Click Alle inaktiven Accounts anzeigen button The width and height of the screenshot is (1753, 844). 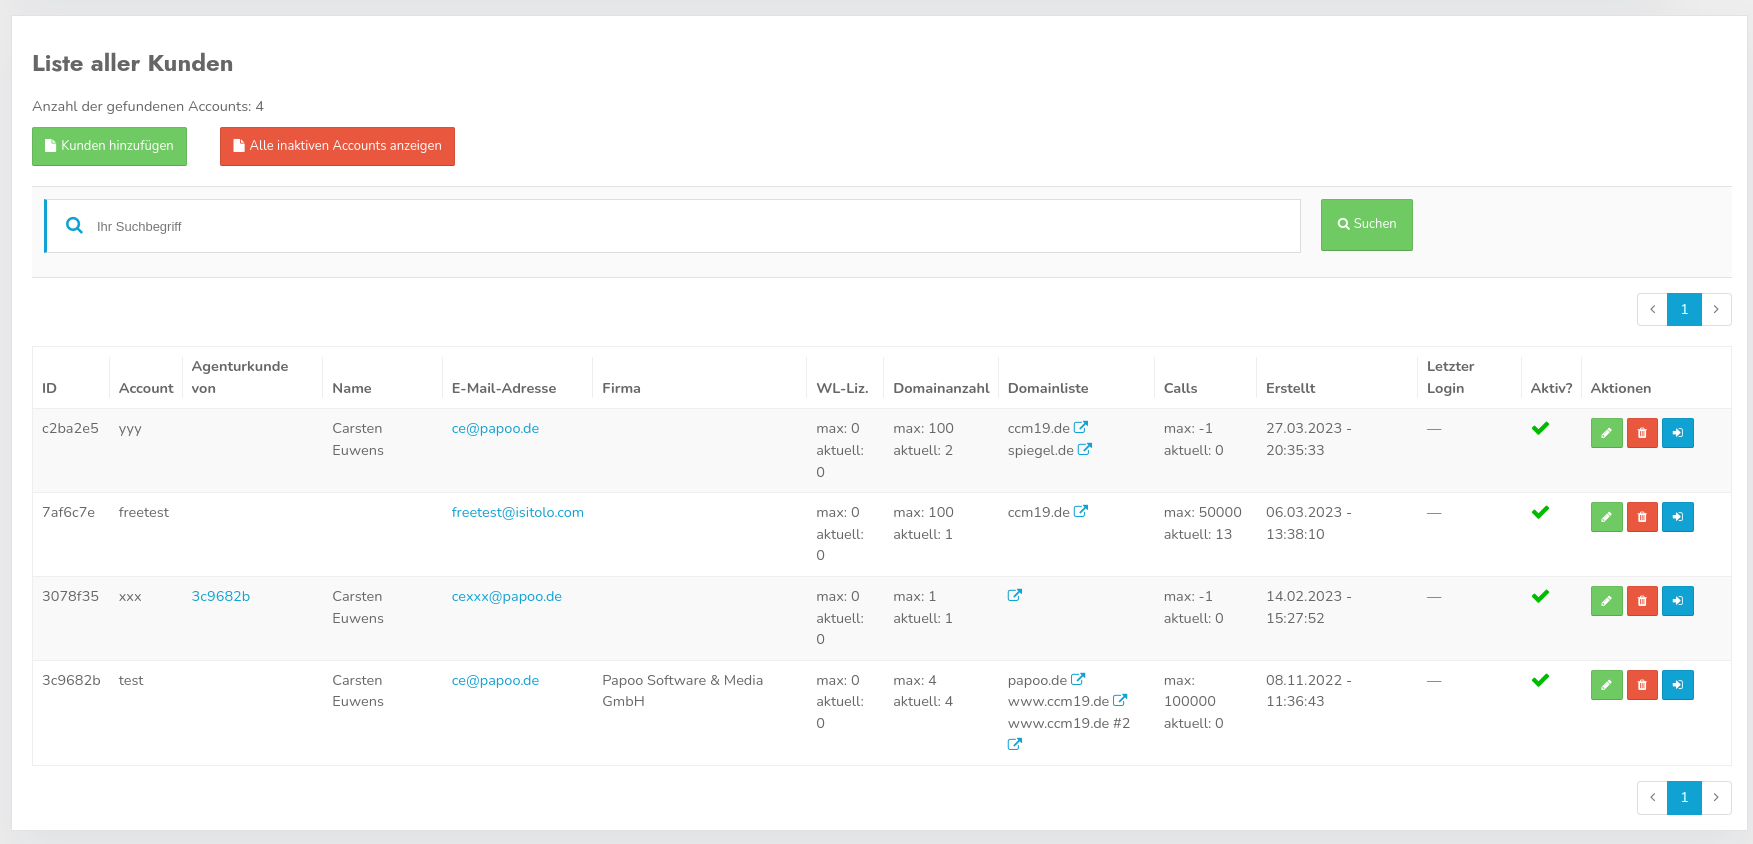coord(337,146)
